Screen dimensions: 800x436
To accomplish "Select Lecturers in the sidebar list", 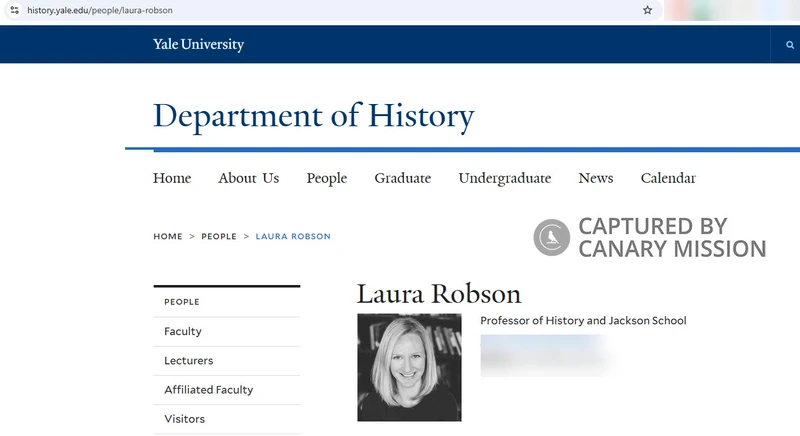I will click(x=188, y=360).
